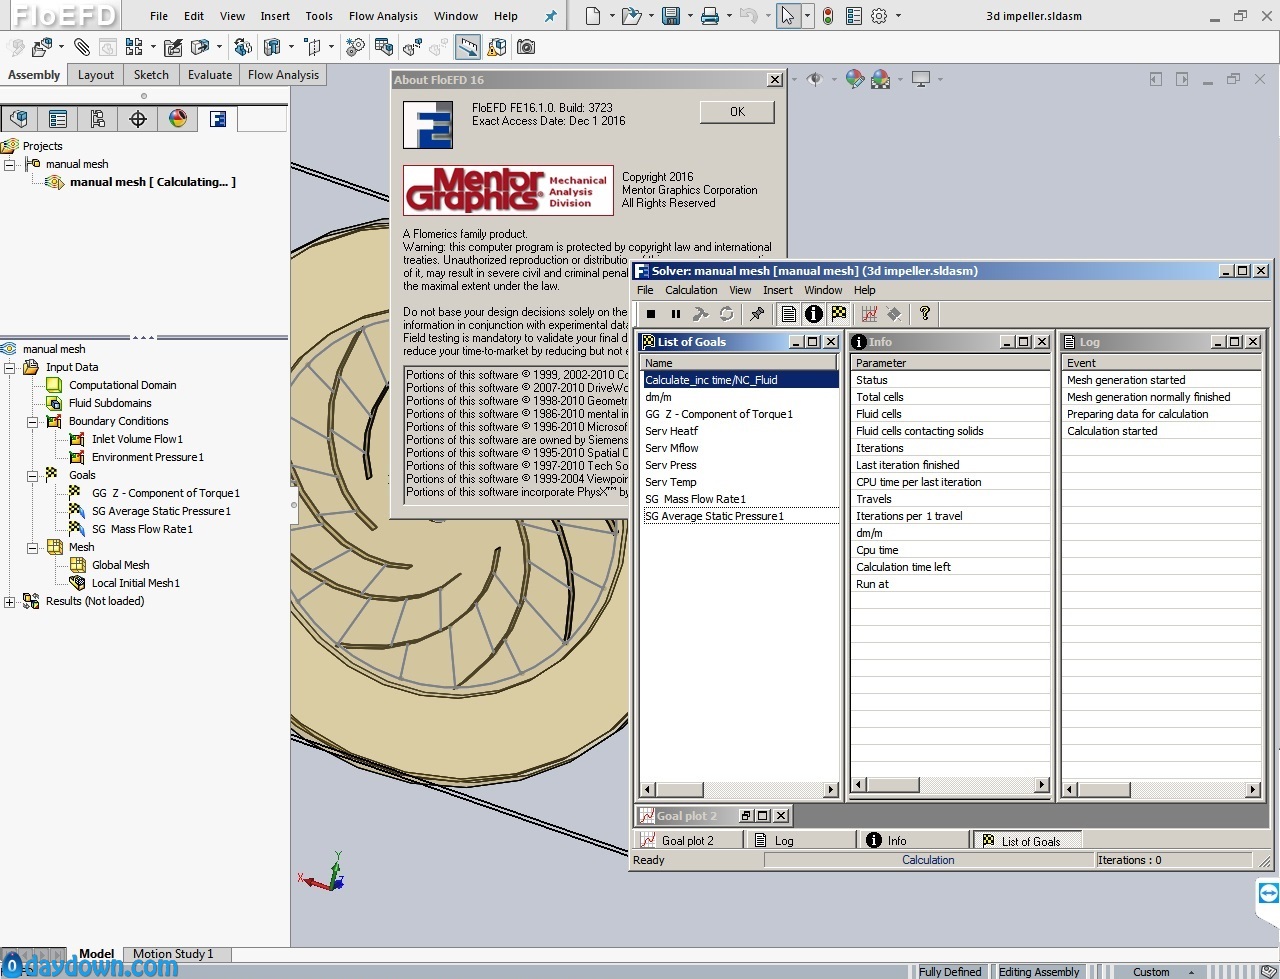Switch to the Sketch ribbon tab

(151, 75)
